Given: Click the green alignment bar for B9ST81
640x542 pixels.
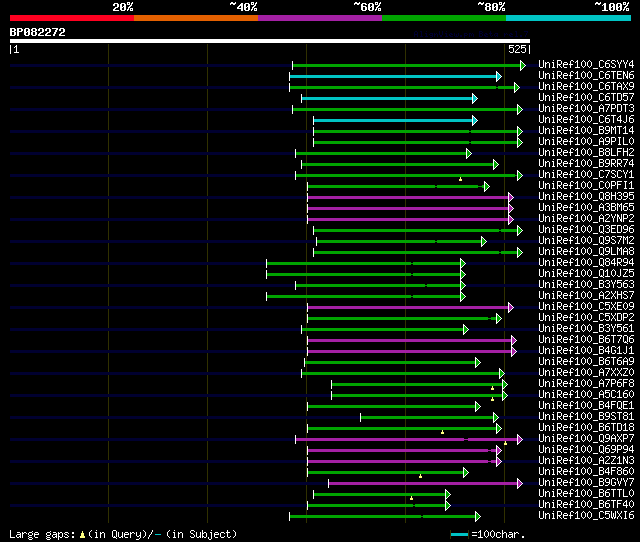Looking at the screenshot, I should click(429, 418).
